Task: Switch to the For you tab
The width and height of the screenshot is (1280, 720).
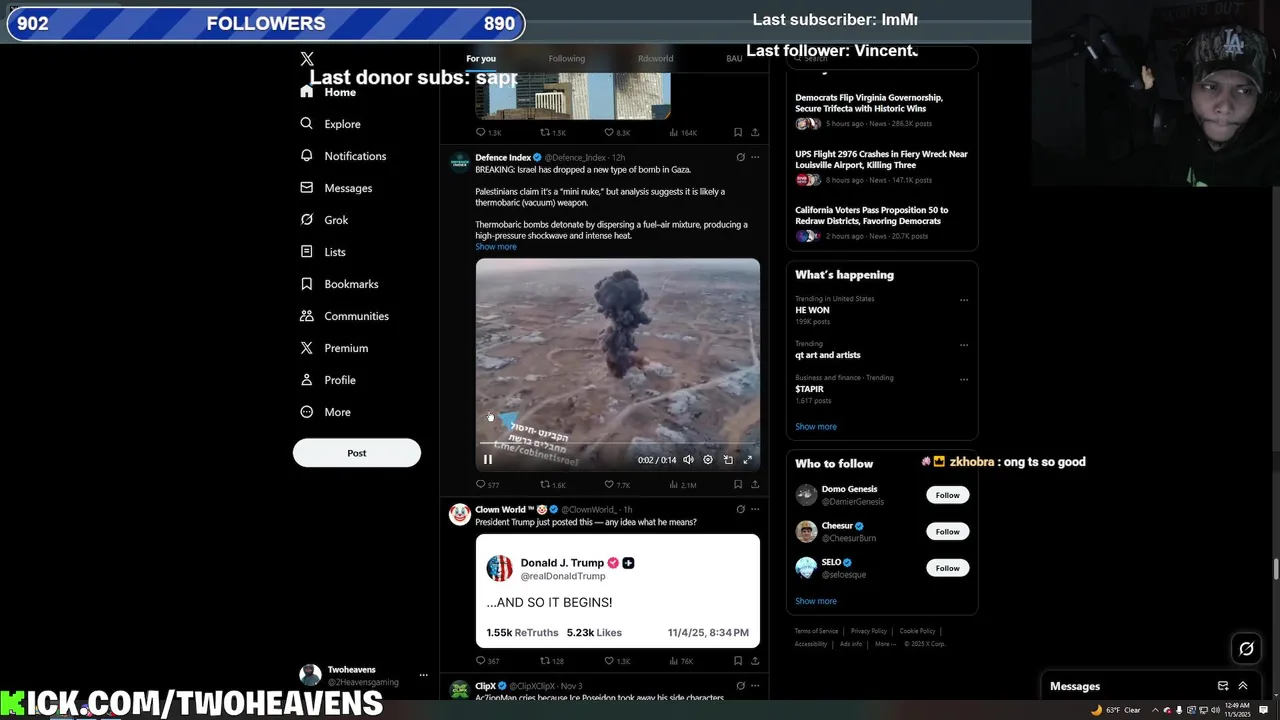Action: click(x=481, y=59)
